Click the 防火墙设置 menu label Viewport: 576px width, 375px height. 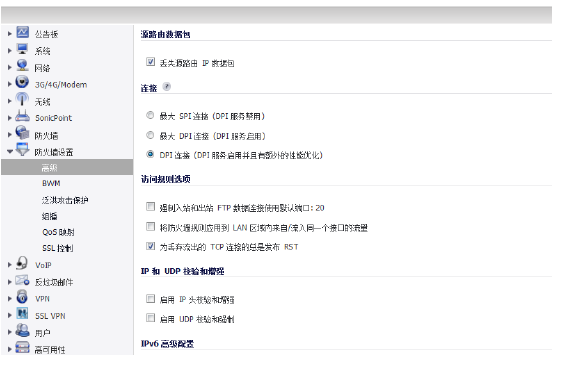point(54,152)
